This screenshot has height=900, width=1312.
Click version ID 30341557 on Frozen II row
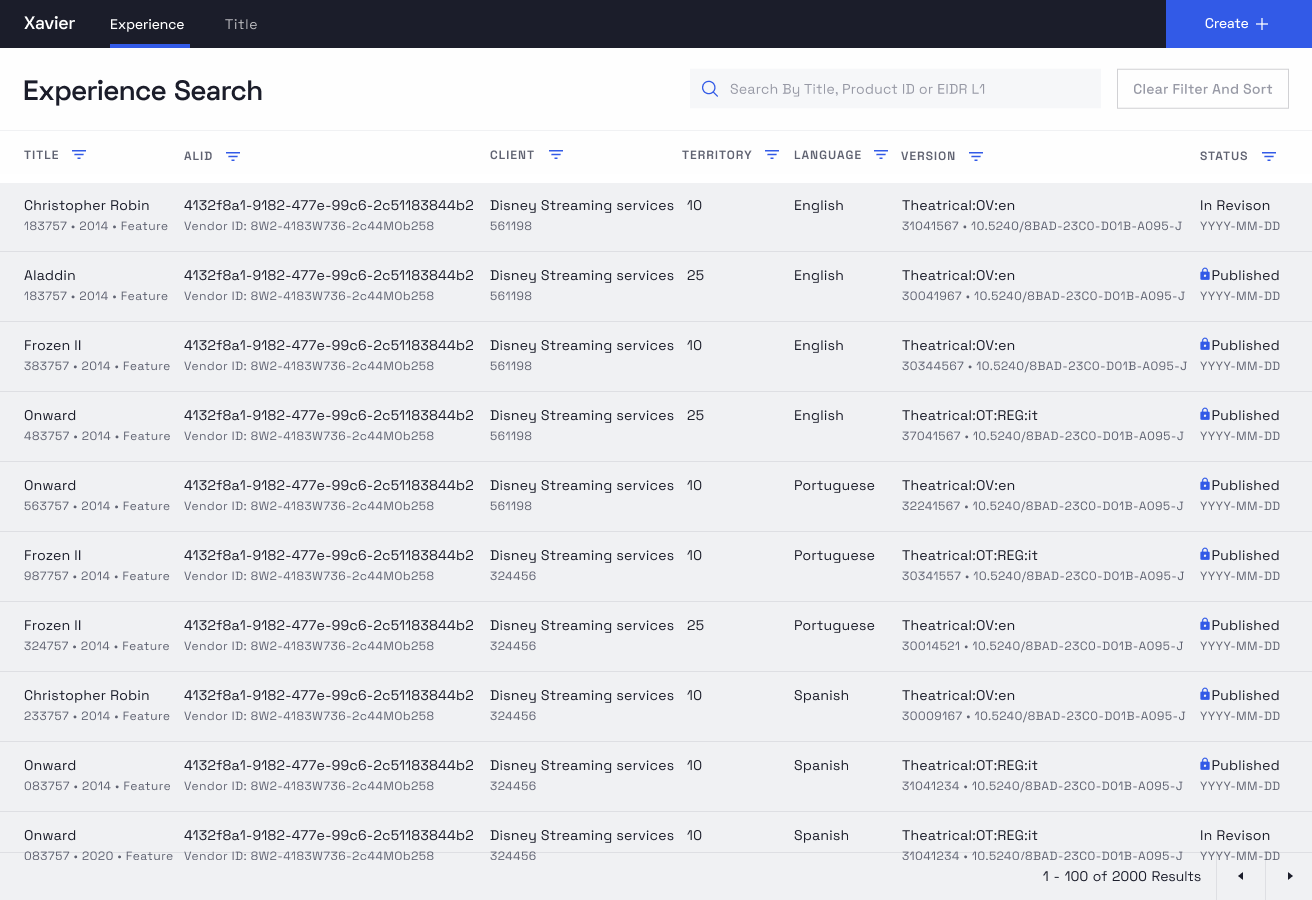click(932, 576)
